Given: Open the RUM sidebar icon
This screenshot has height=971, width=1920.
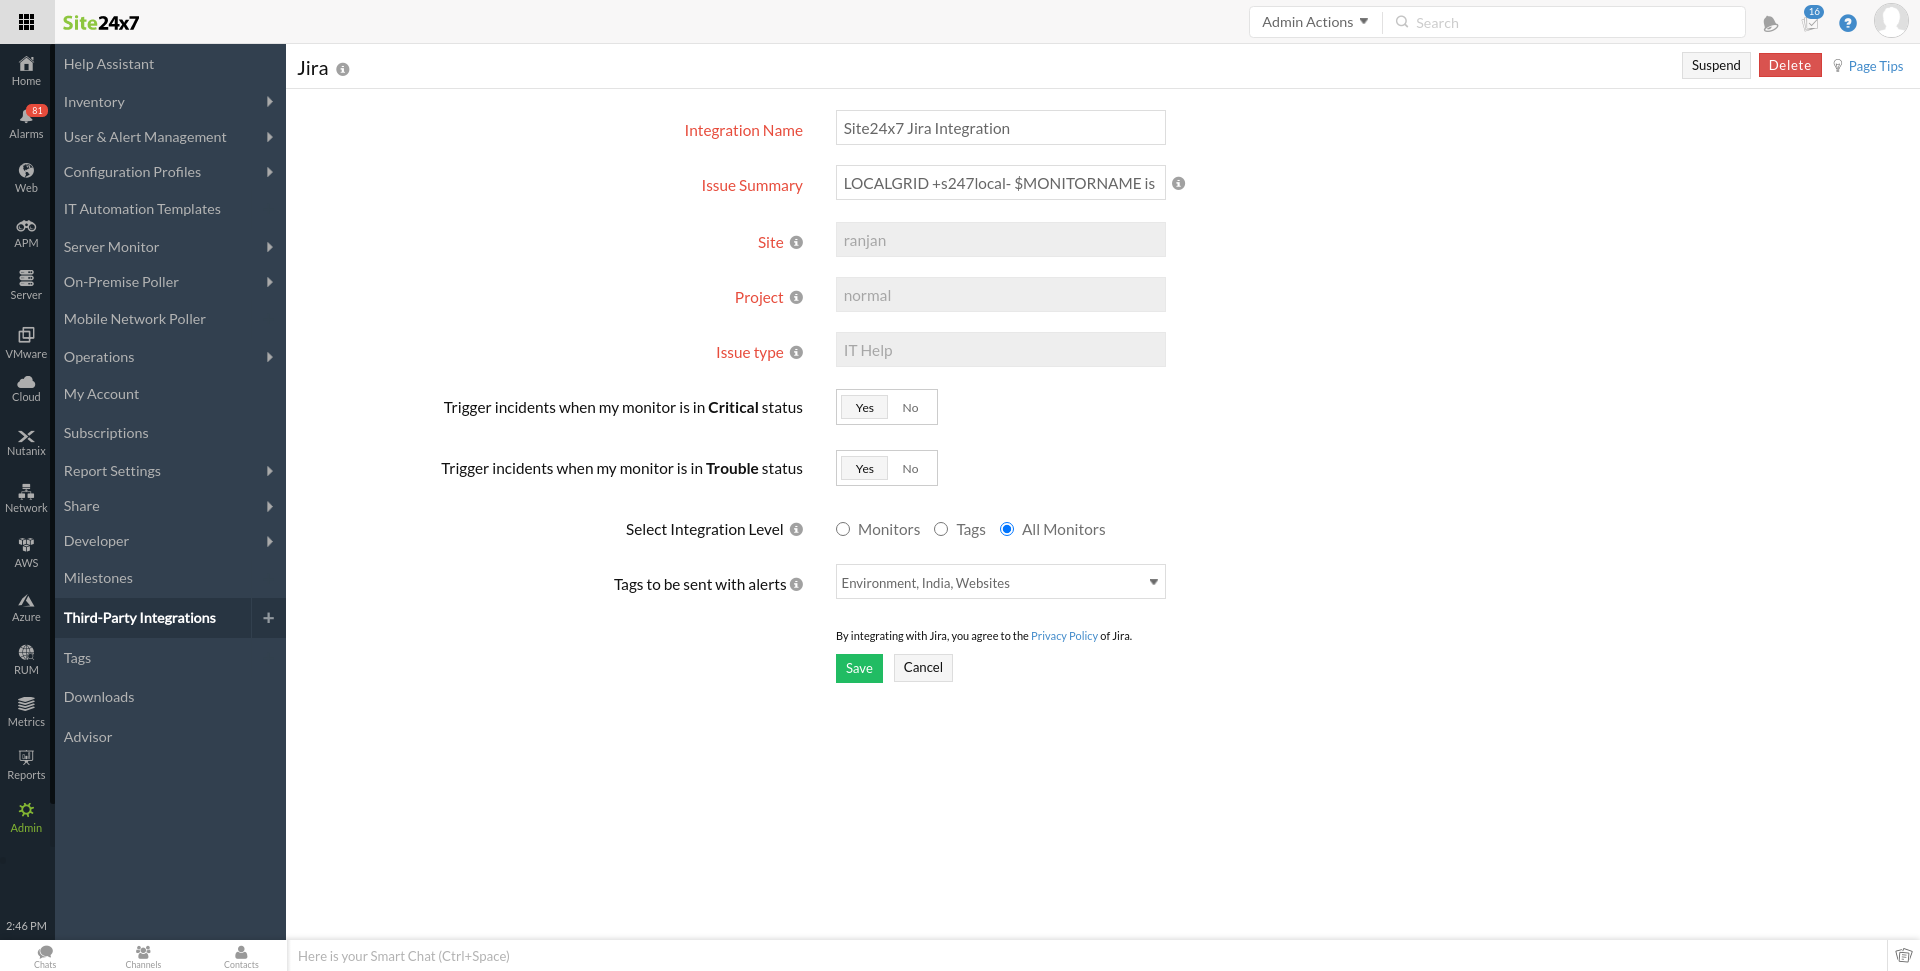Looking at the screenshot, I should coord(26,659).
